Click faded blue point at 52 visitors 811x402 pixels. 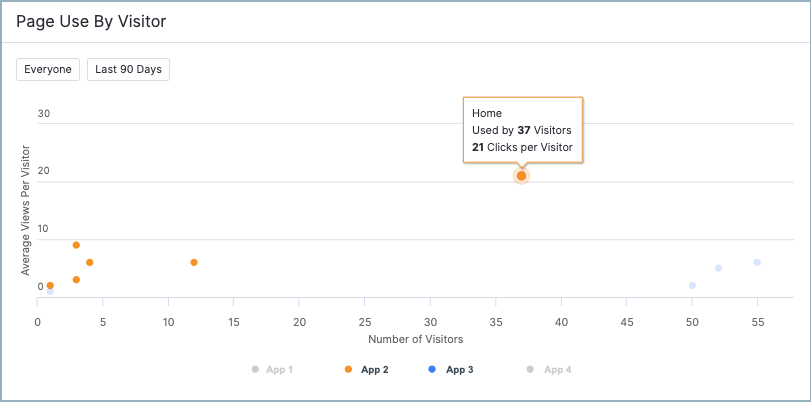pos(718,268)
